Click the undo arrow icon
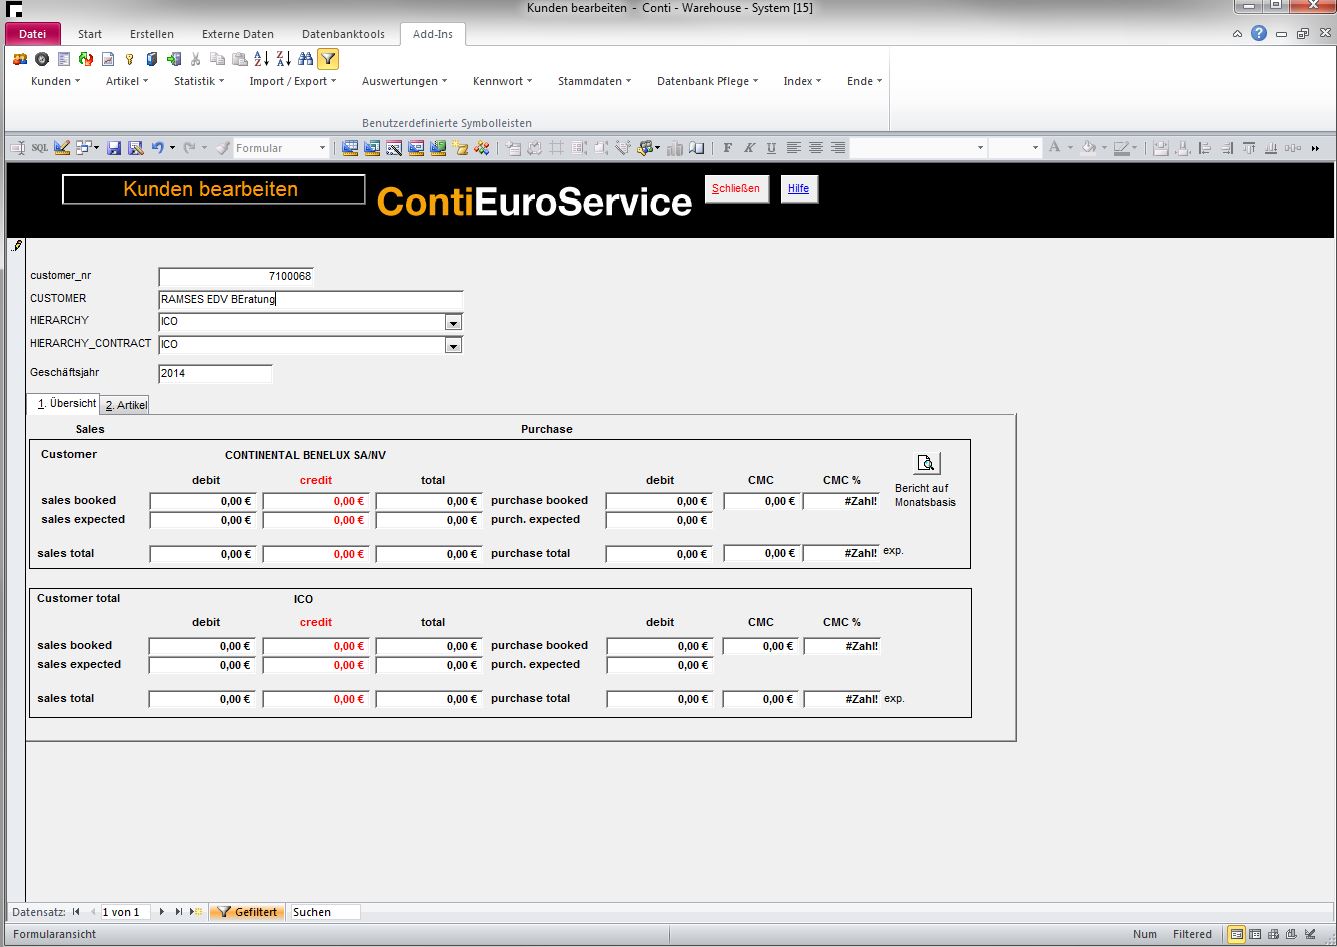Image resolution: width=1337 pixels, height=947 pixels. click(x=157, y=148)
